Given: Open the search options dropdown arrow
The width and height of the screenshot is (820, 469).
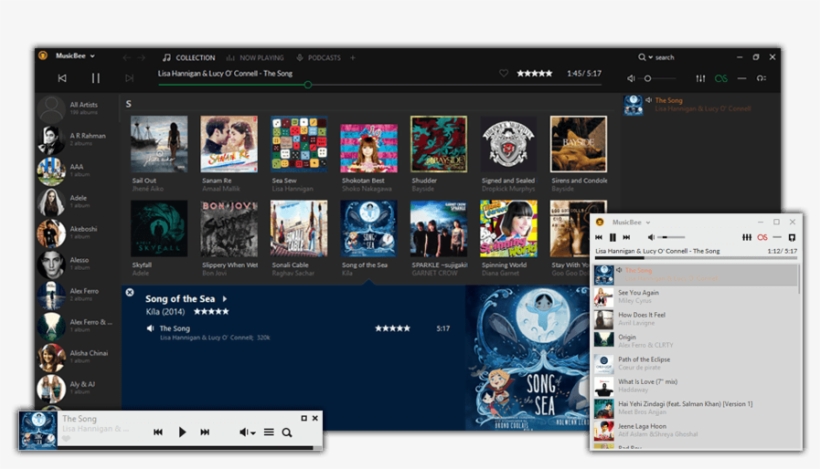Looking at the screenshot, I should tap(651, 58).
